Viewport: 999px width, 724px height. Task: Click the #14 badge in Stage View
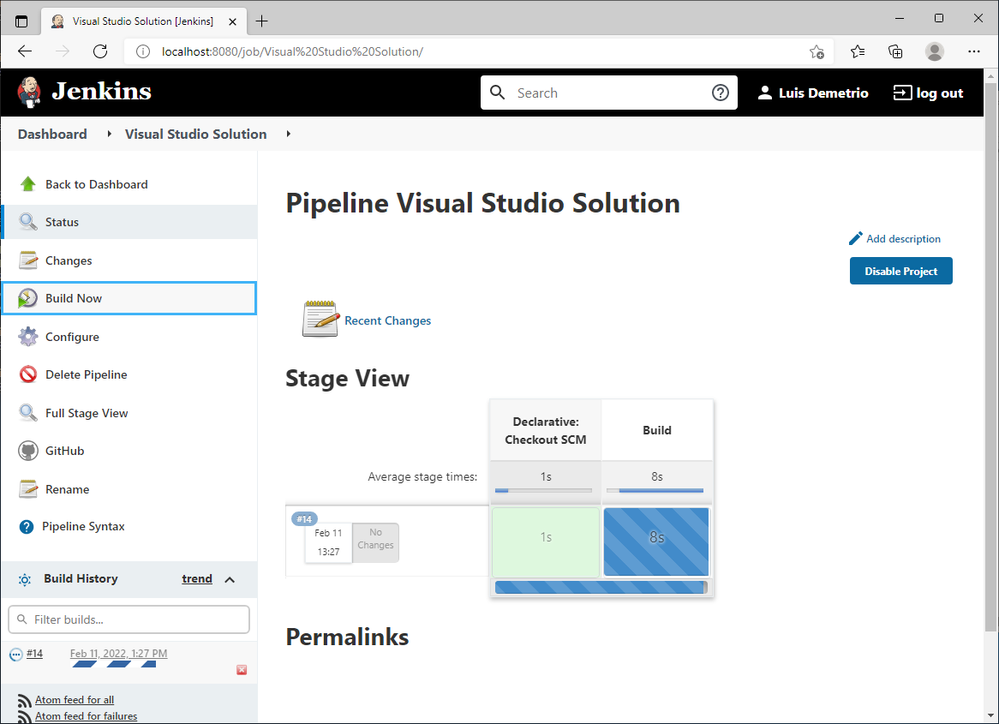tap(304, 519)
